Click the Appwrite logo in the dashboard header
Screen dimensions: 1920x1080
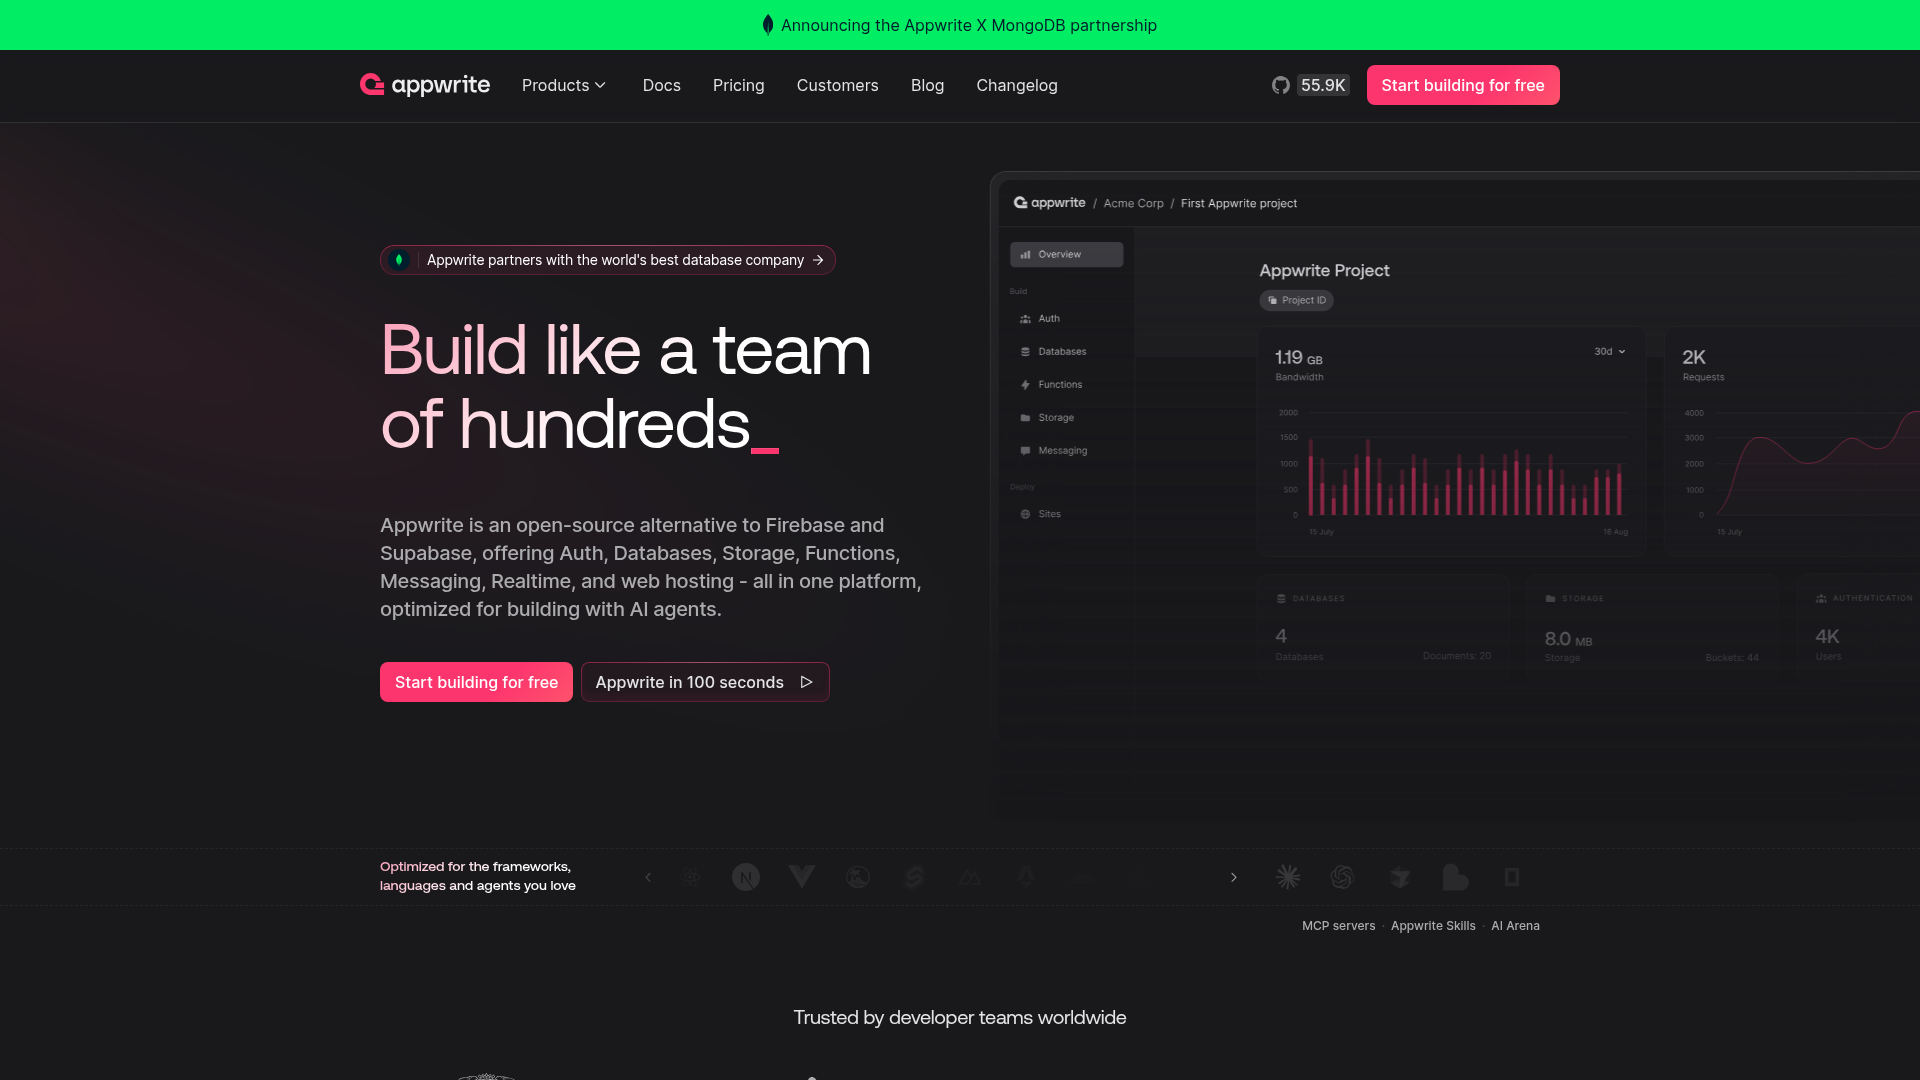click(x=1049, y=203)
